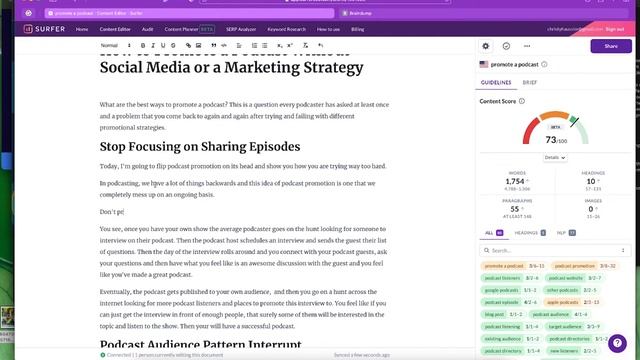Open settings gear in guidelines panel
Screen dimensions: 640x360
coord(485,46)
